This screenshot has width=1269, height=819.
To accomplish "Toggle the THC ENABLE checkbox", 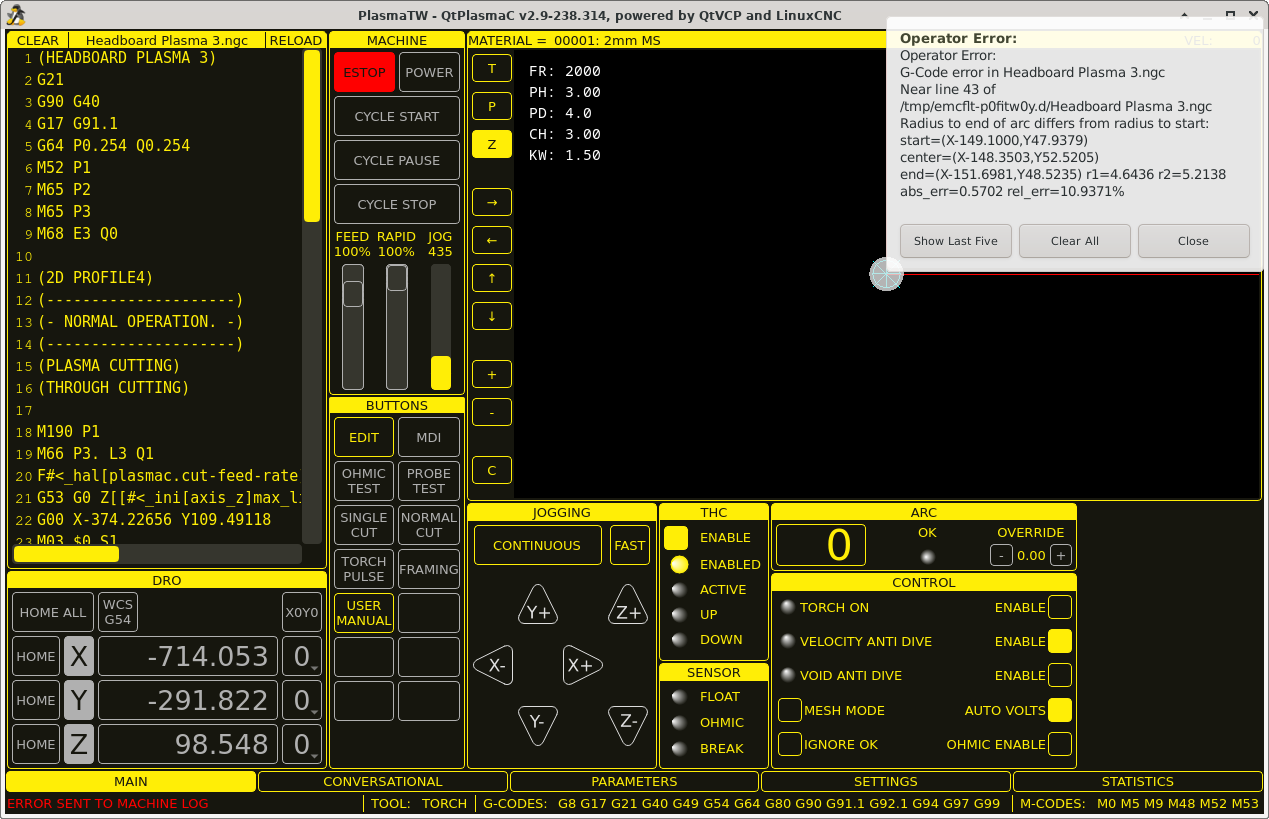I will [x=676, y=538].
